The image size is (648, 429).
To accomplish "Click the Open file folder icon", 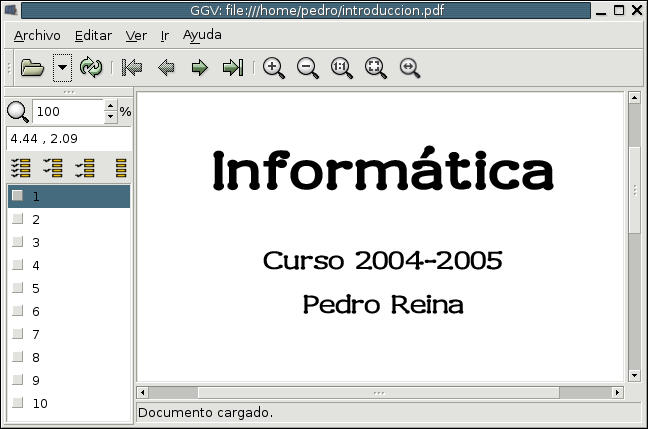I will tap(32, 68).
